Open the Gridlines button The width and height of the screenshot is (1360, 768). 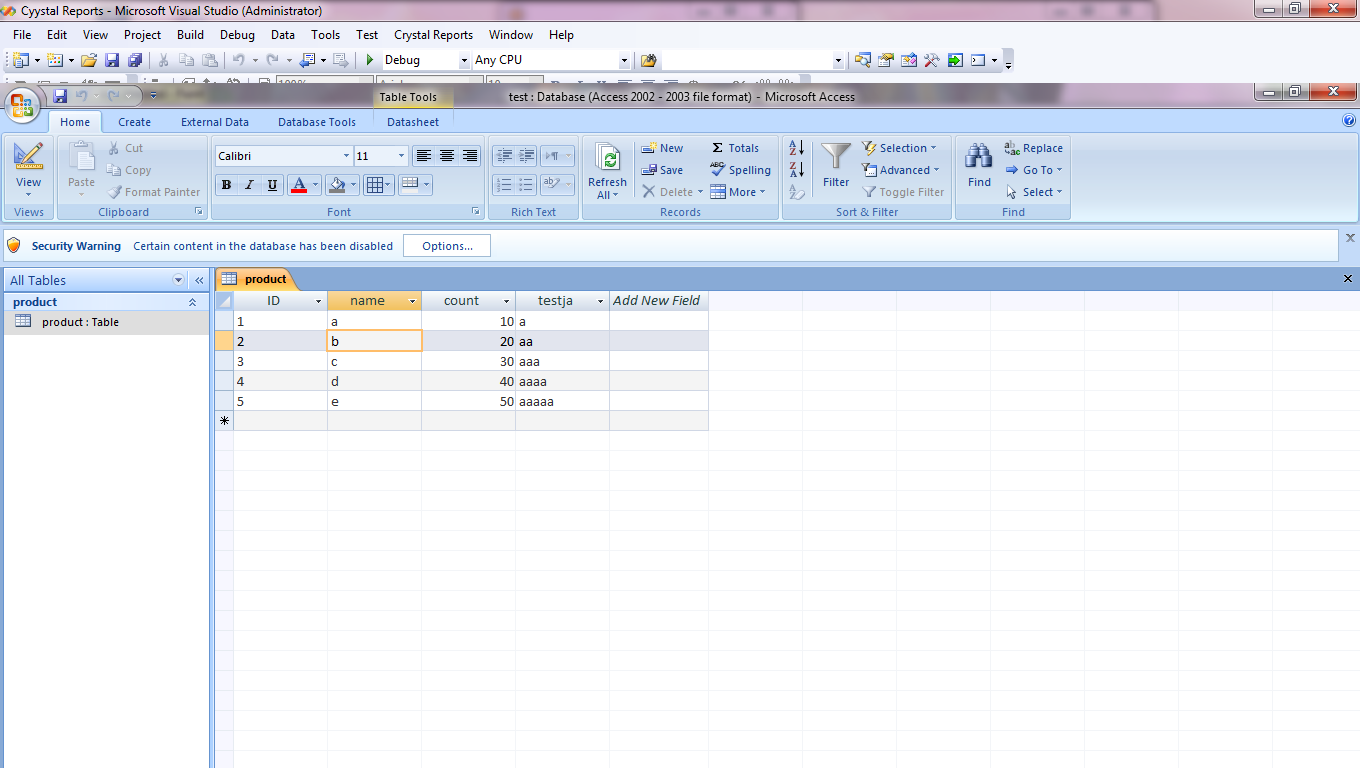pos(379,185)
